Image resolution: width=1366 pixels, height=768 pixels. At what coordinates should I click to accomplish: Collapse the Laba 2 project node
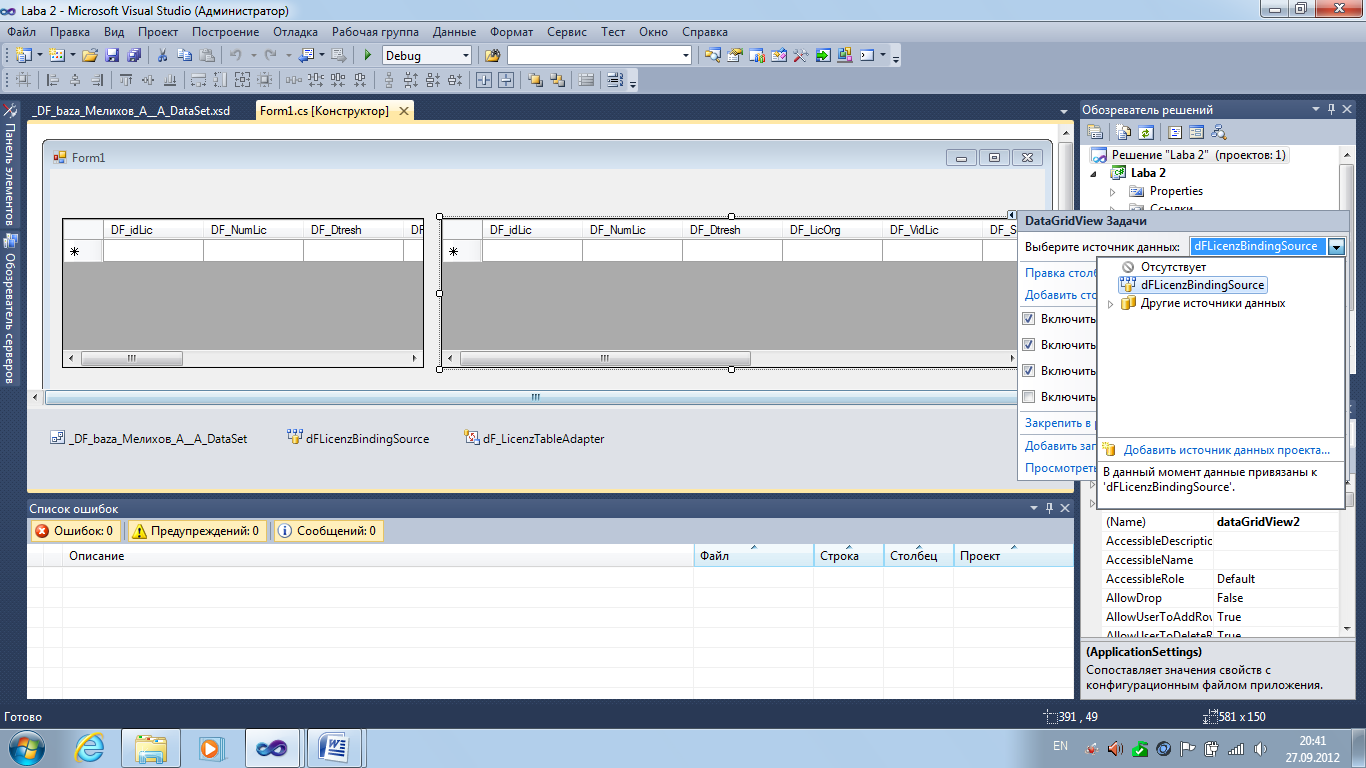tap(1093, 173)
